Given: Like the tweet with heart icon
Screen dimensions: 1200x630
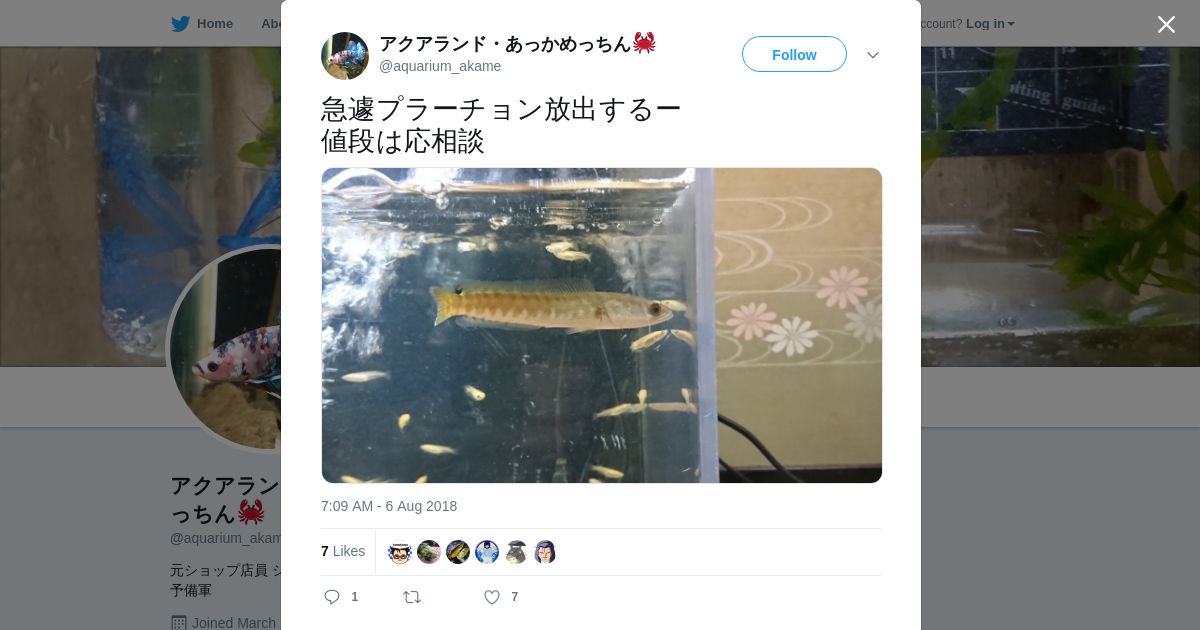Looking at the screenshot, I should click(x=492, y=597).
